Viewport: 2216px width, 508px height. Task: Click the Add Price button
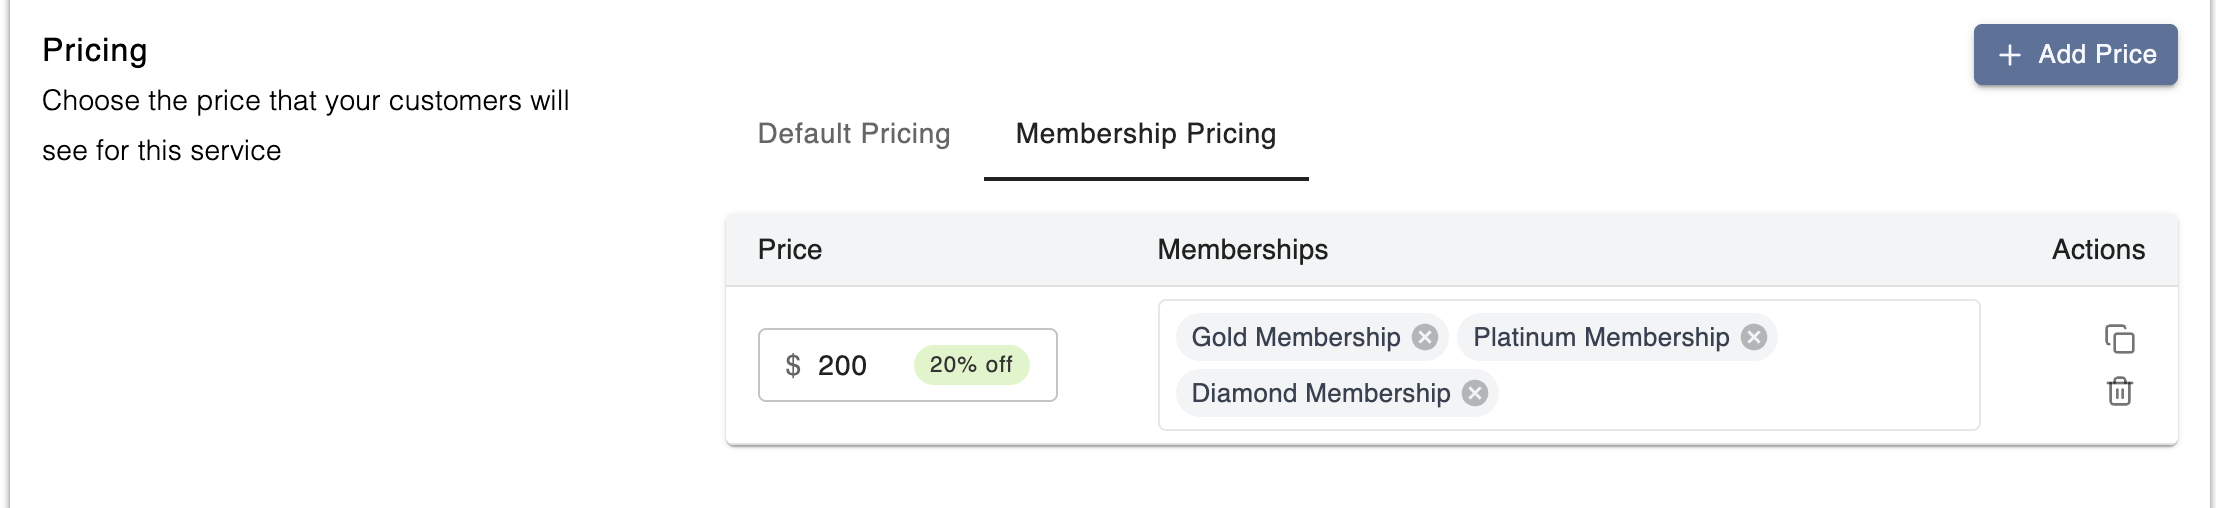[2075, 55]
